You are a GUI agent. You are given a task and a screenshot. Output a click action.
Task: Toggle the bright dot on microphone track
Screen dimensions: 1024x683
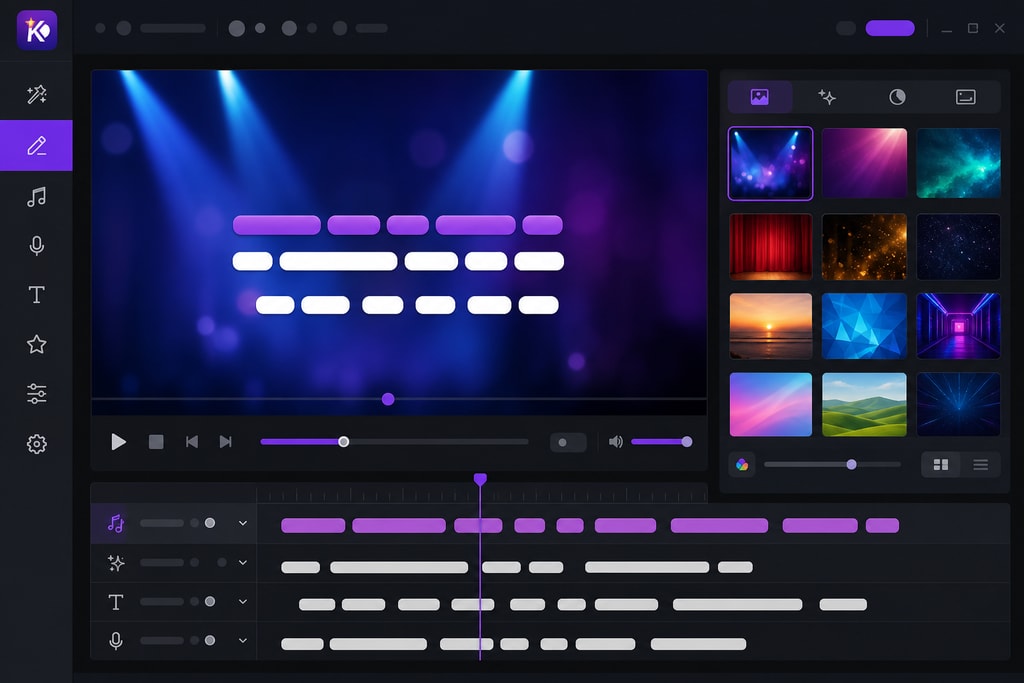pos(210,641)
